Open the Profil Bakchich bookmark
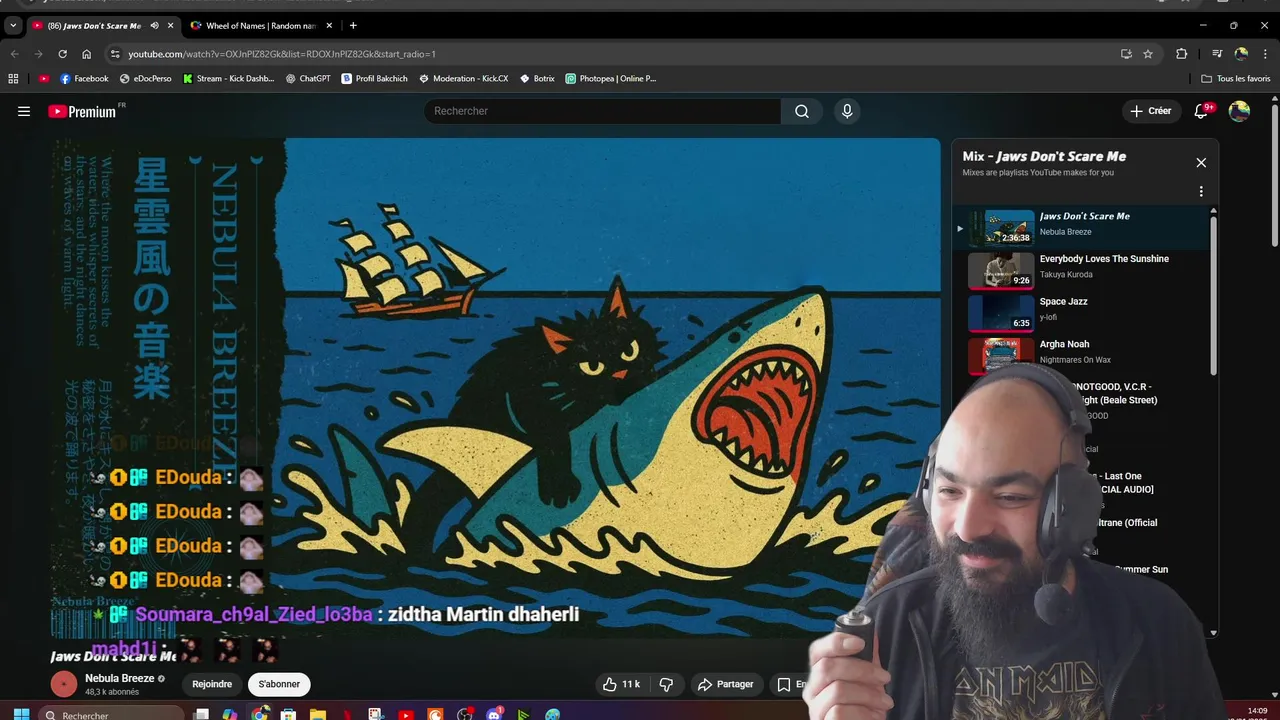Viewport: 1280px width, 720px height. click(374, 78)
